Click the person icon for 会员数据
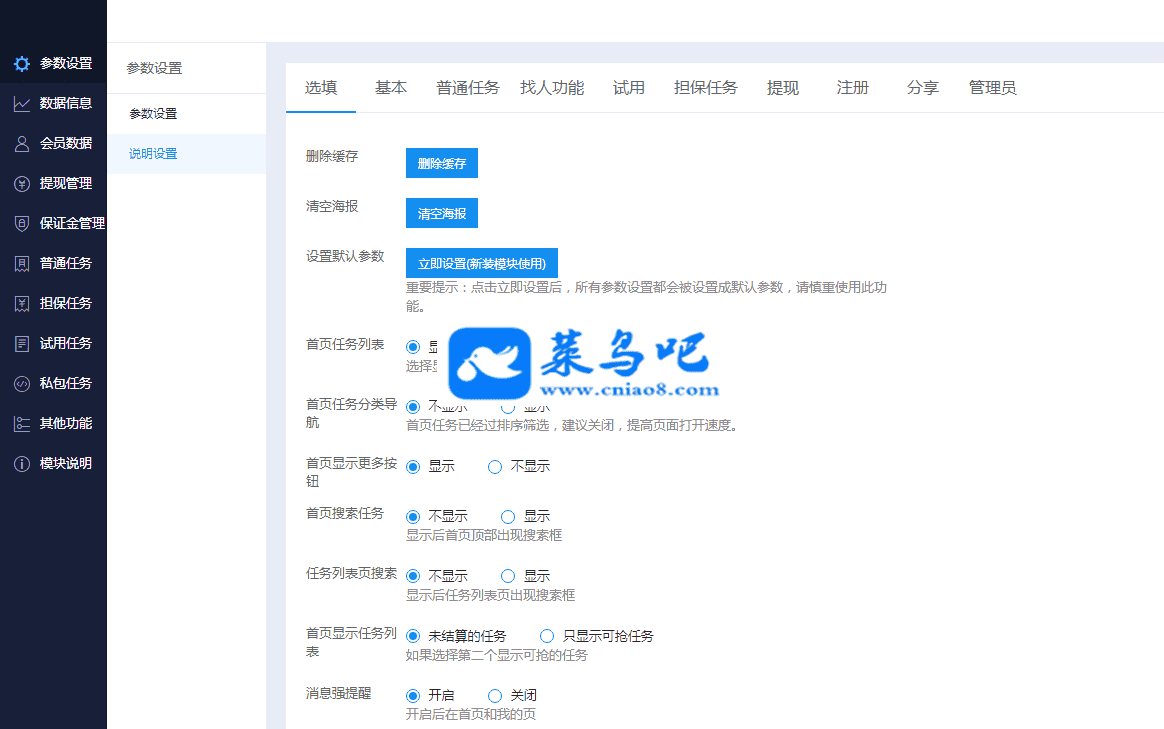The height and width of the screenshot is (729, 1164). pyautogui.click(x=21, y=143)
